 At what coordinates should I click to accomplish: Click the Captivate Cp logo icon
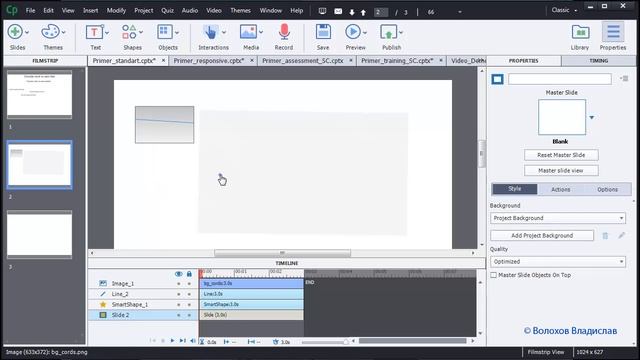pyautogui.click(x=12, y=10)
